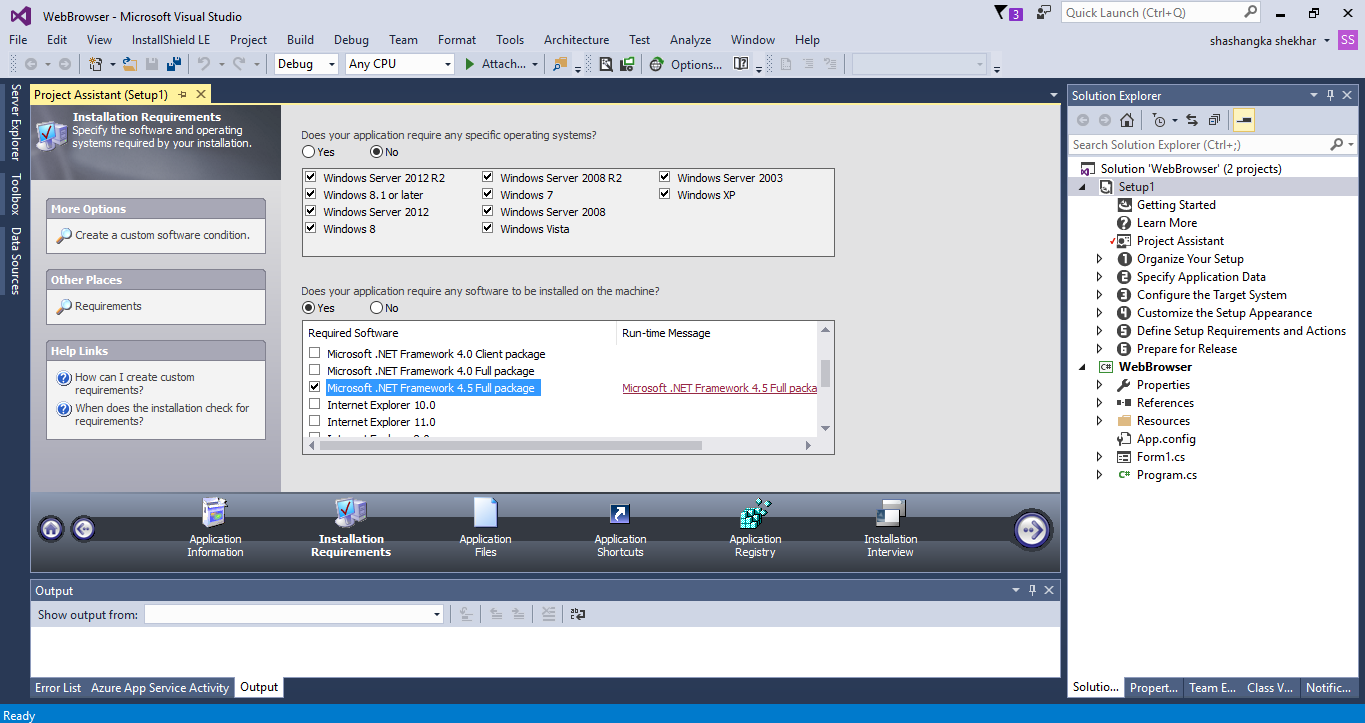1365x723 pixels.
Task: Switch to the Error List tab
Action: click(x=58, y=688)
